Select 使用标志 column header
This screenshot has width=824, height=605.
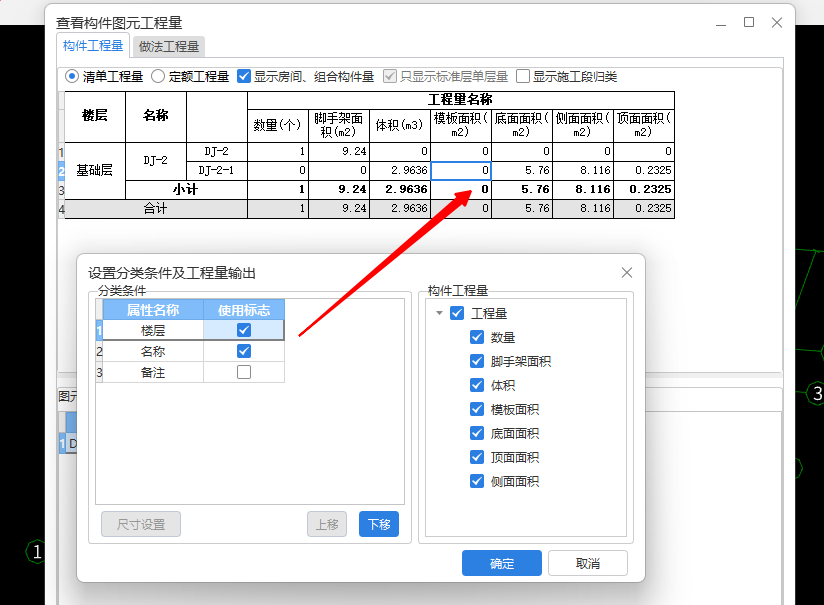[244, 310]
